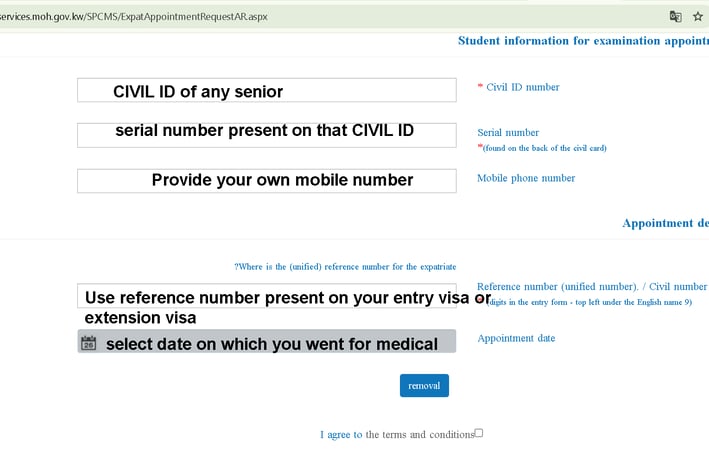The width and height of the screenshot is (709, 451).
Task: Click the 'Serial number' label
Action: coord(508,133)
